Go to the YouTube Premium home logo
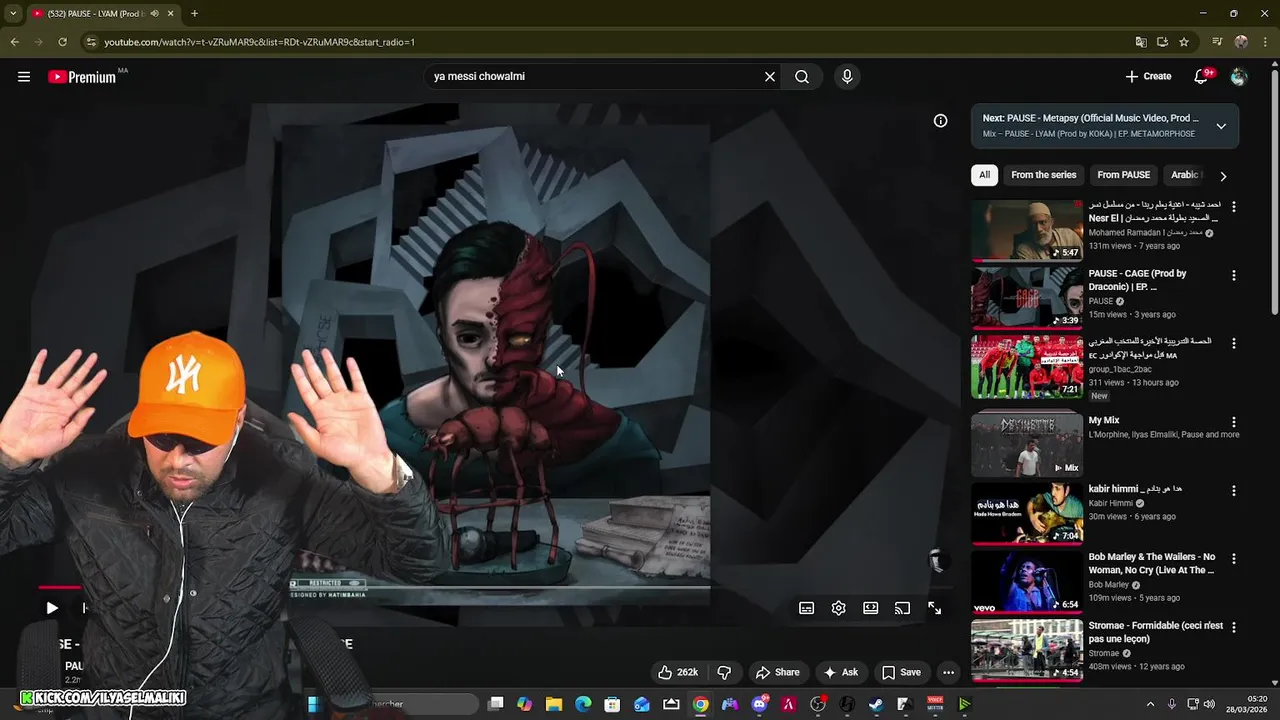 click(x=84, y=77)
